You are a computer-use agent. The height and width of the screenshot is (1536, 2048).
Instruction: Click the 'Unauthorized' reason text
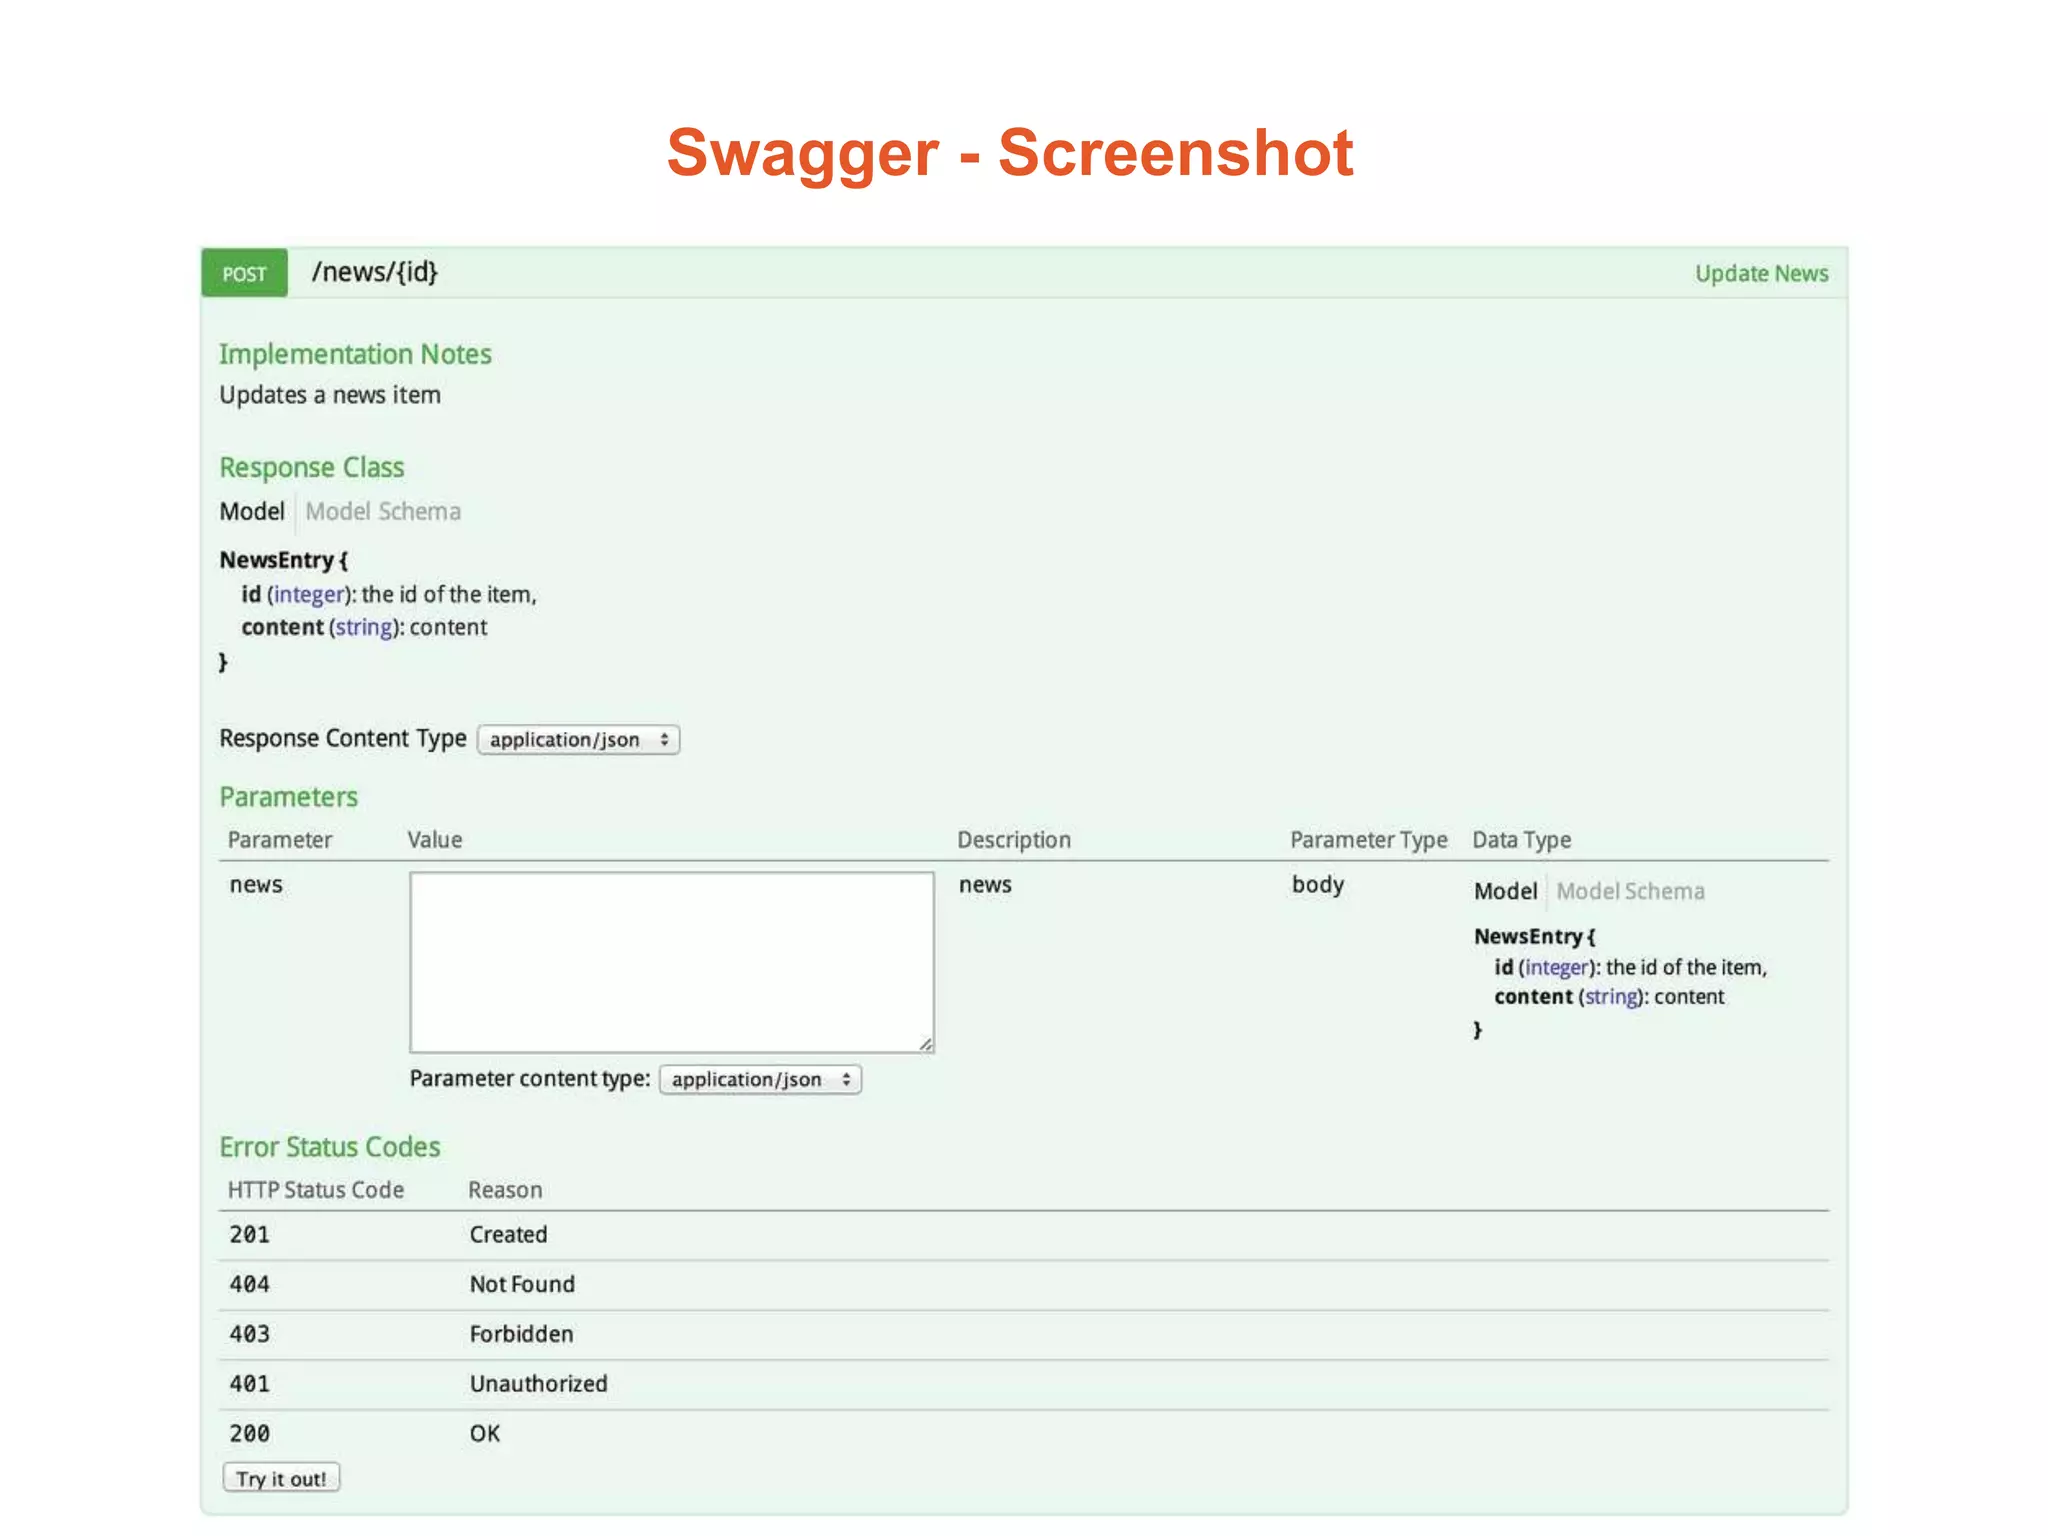(x=538, y=1384)
